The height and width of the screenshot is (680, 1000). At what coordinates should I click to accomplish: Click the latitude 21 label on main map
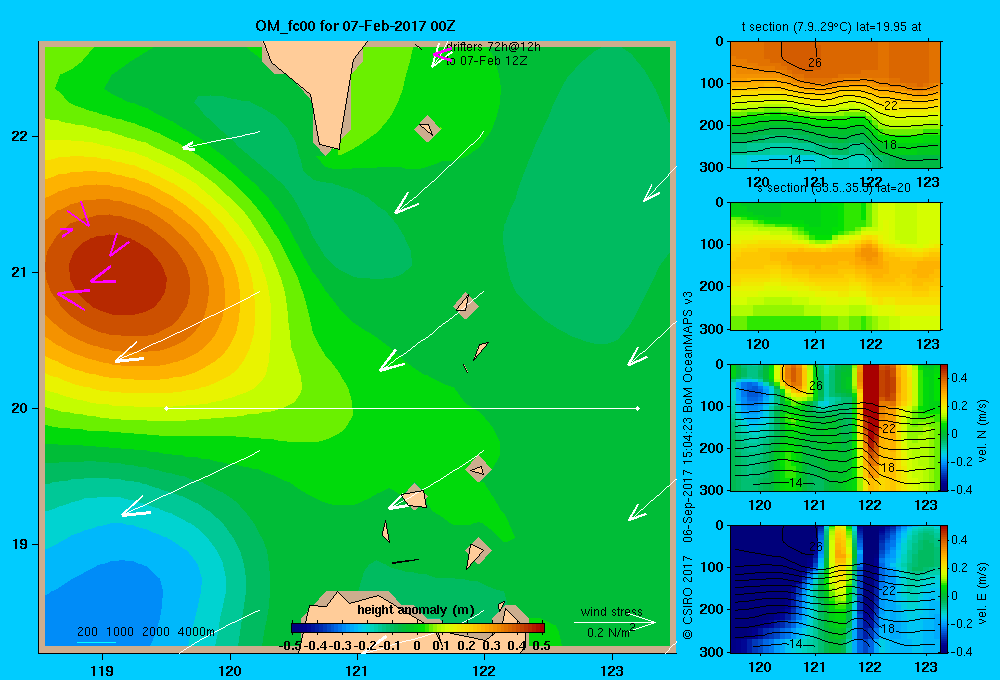19,272
